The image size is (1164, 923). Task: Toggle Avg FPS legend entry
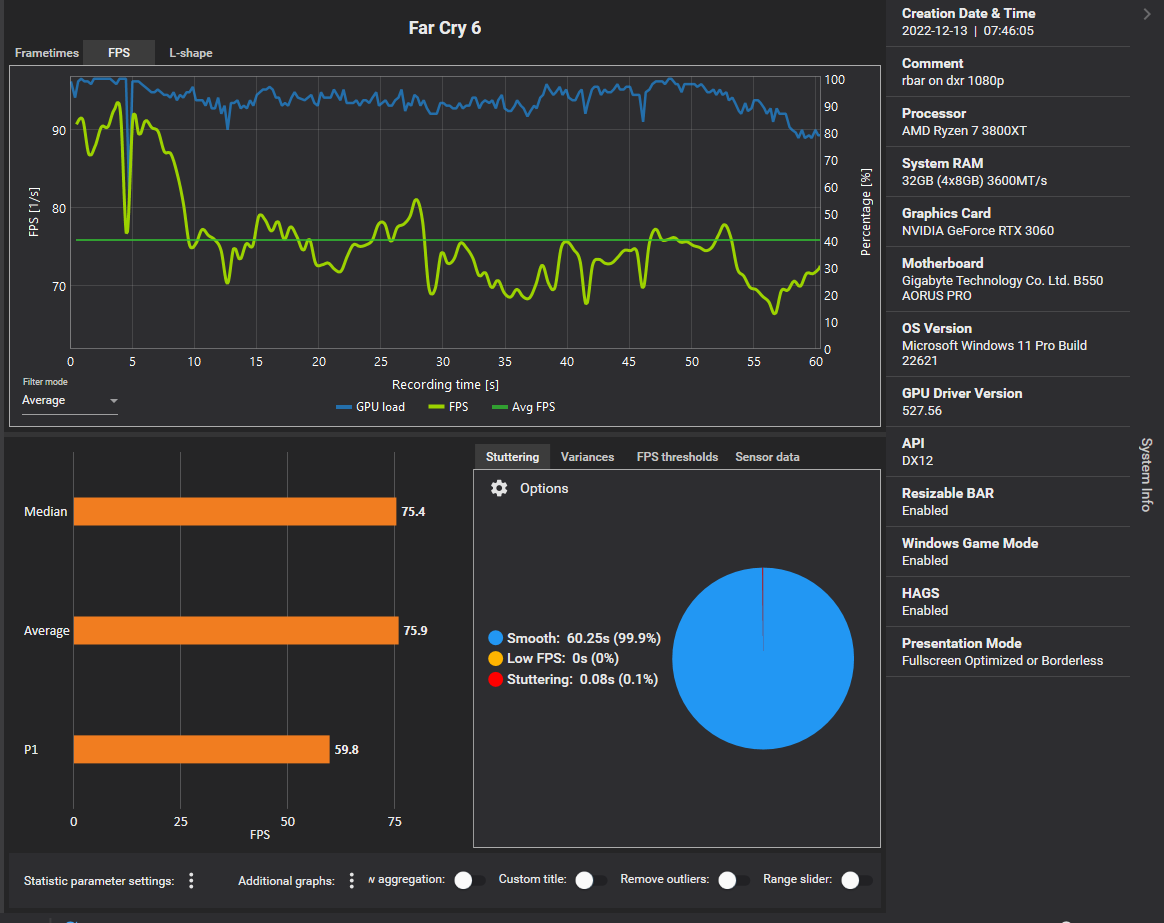point(523,407)
